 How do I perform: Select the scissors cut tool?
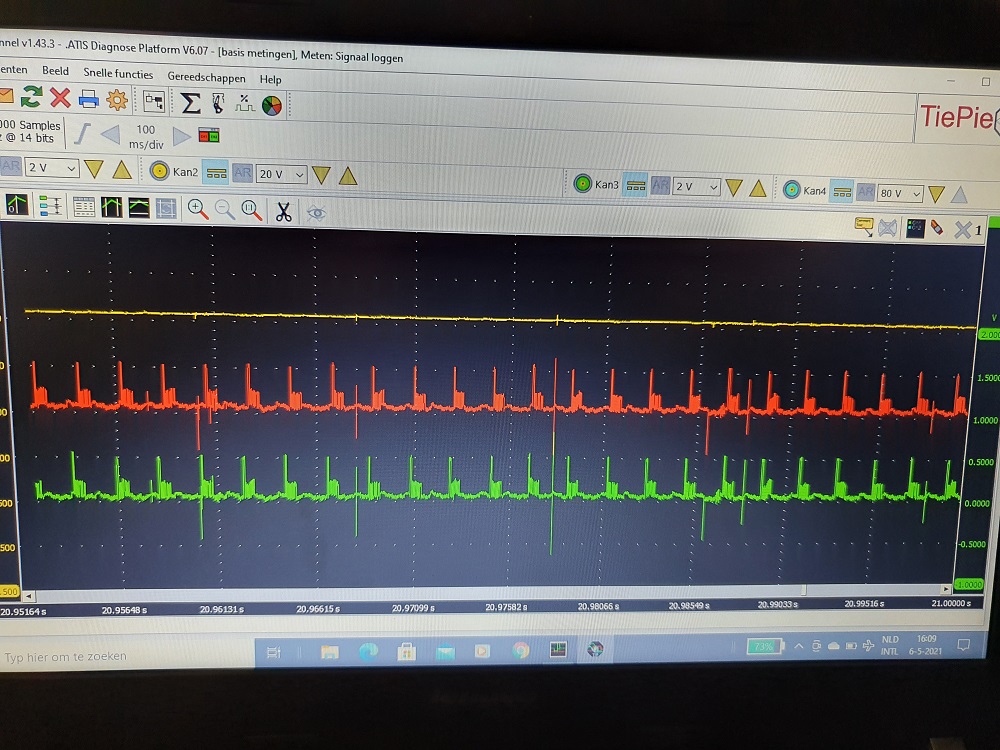[x=283, y=212]
